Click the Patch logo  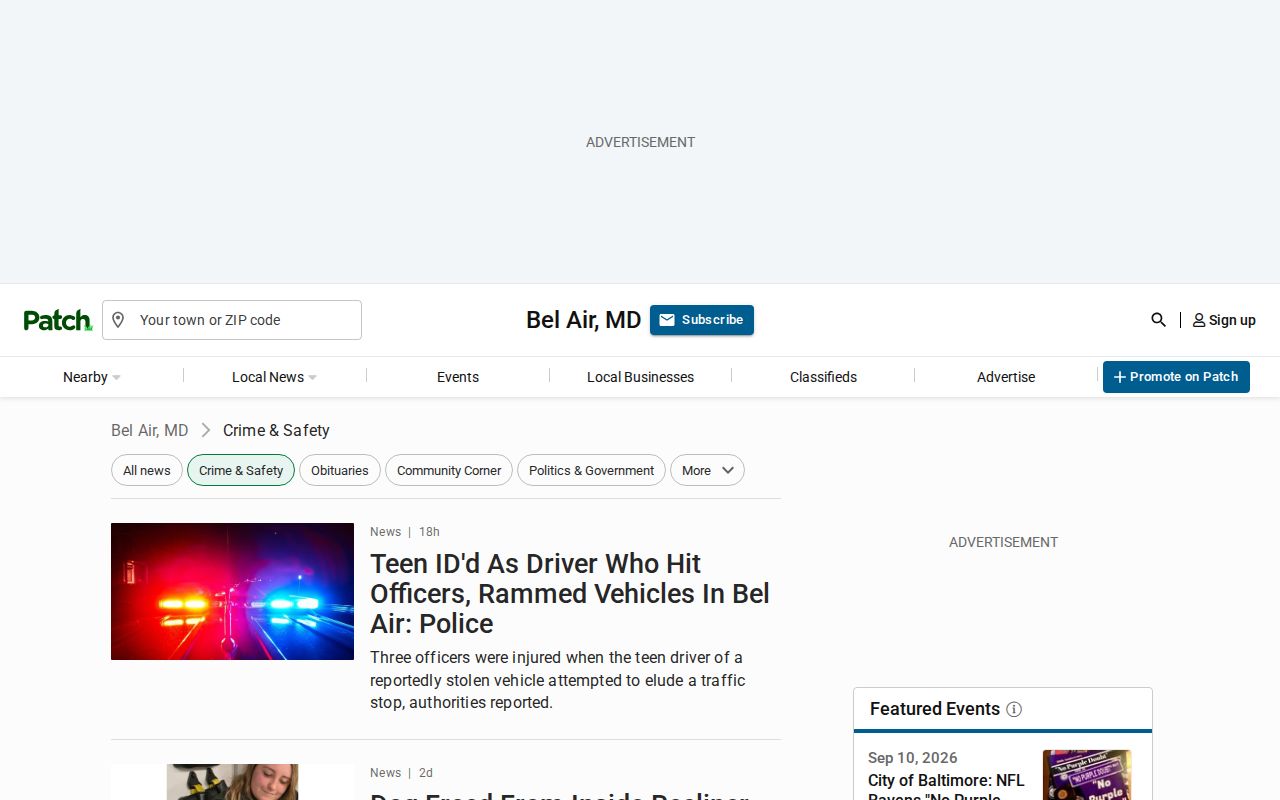click(58, 320)
